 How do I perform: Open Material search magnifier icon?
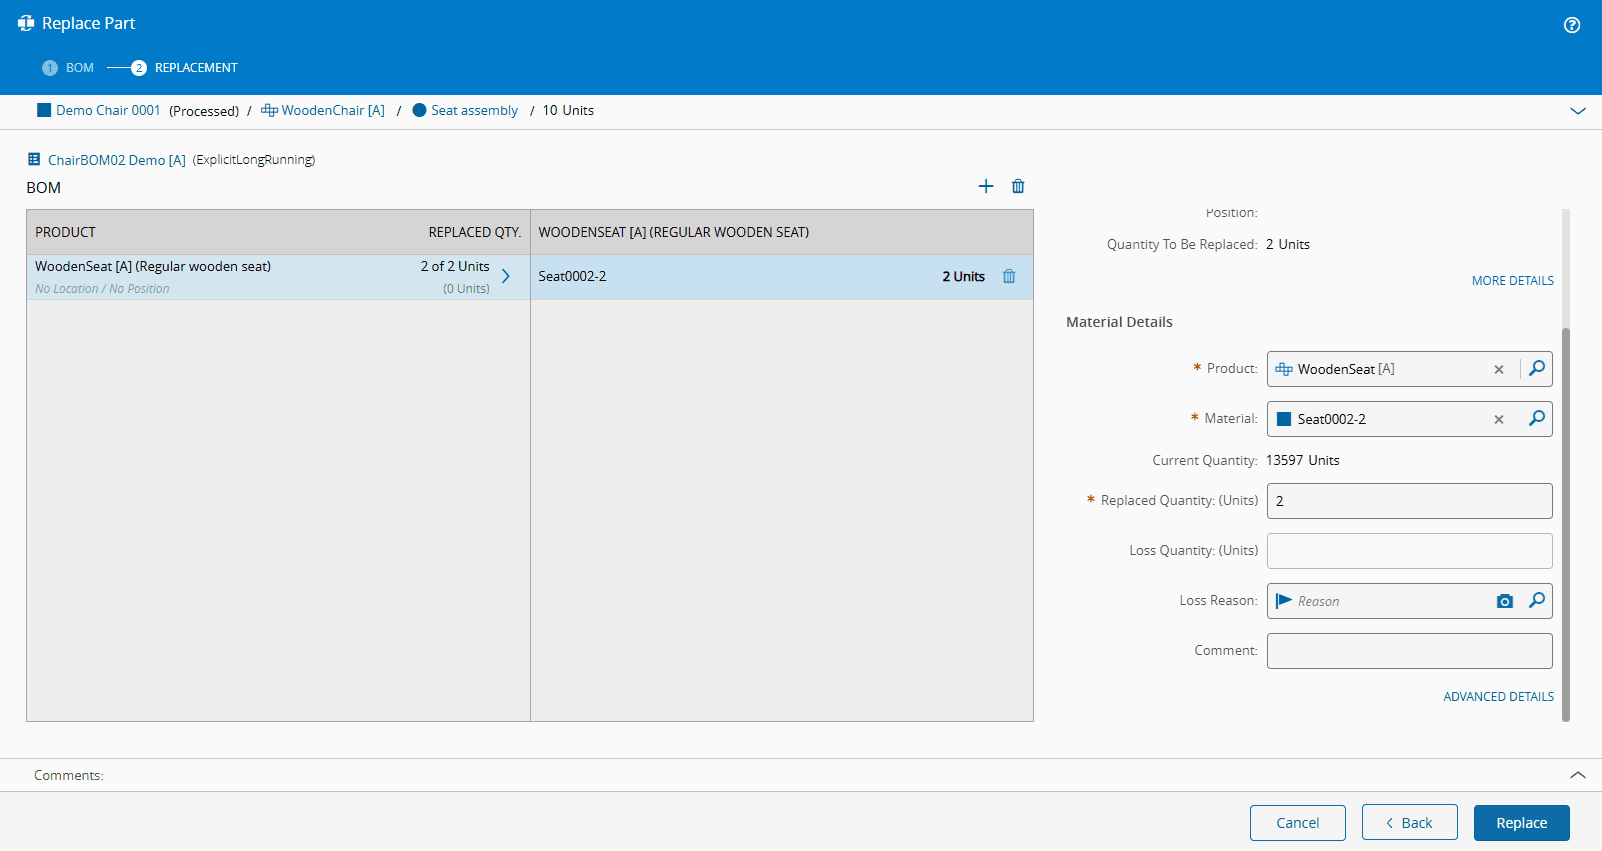click(x=1537, y=419)
